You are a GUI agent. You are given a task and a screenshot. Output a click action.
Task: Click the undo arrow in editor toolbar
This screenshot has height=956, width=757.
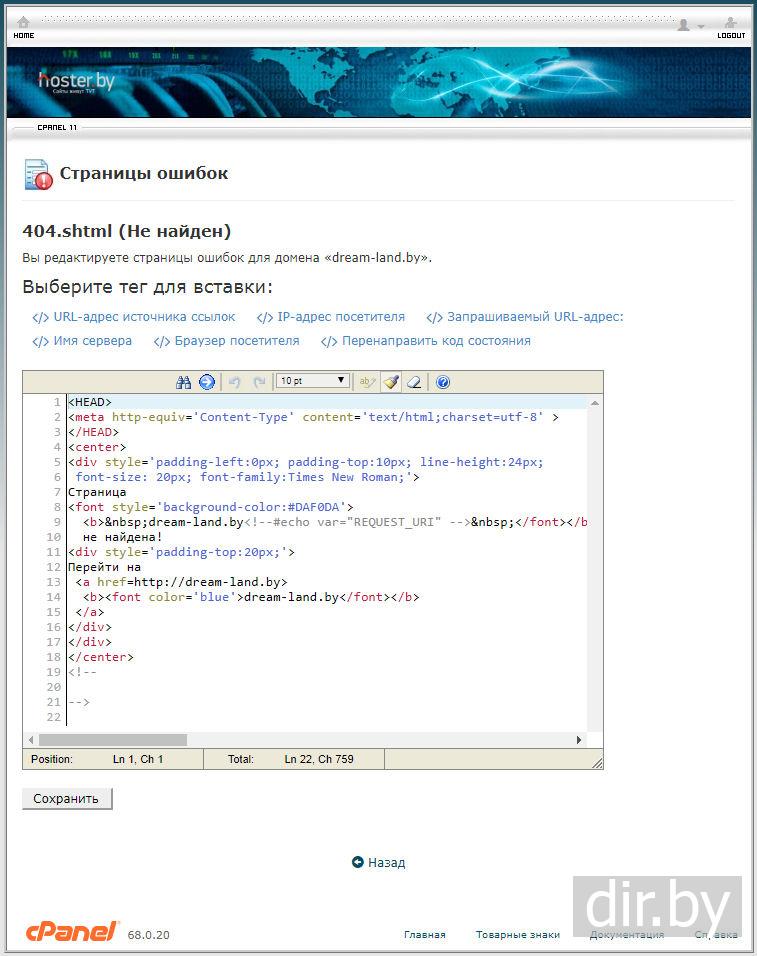pyautogui.click(x=235, y=382)
